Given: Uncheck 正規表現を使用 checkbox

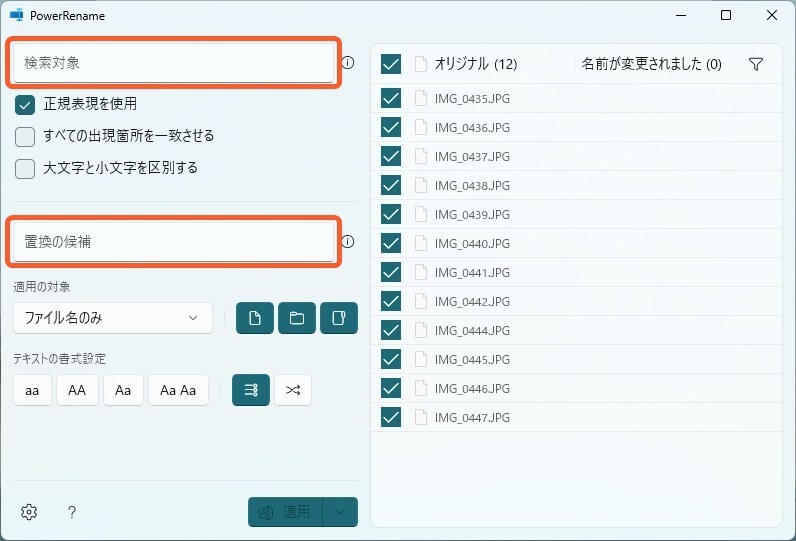Looking at the screenshot, I should [x=25, y=105].
